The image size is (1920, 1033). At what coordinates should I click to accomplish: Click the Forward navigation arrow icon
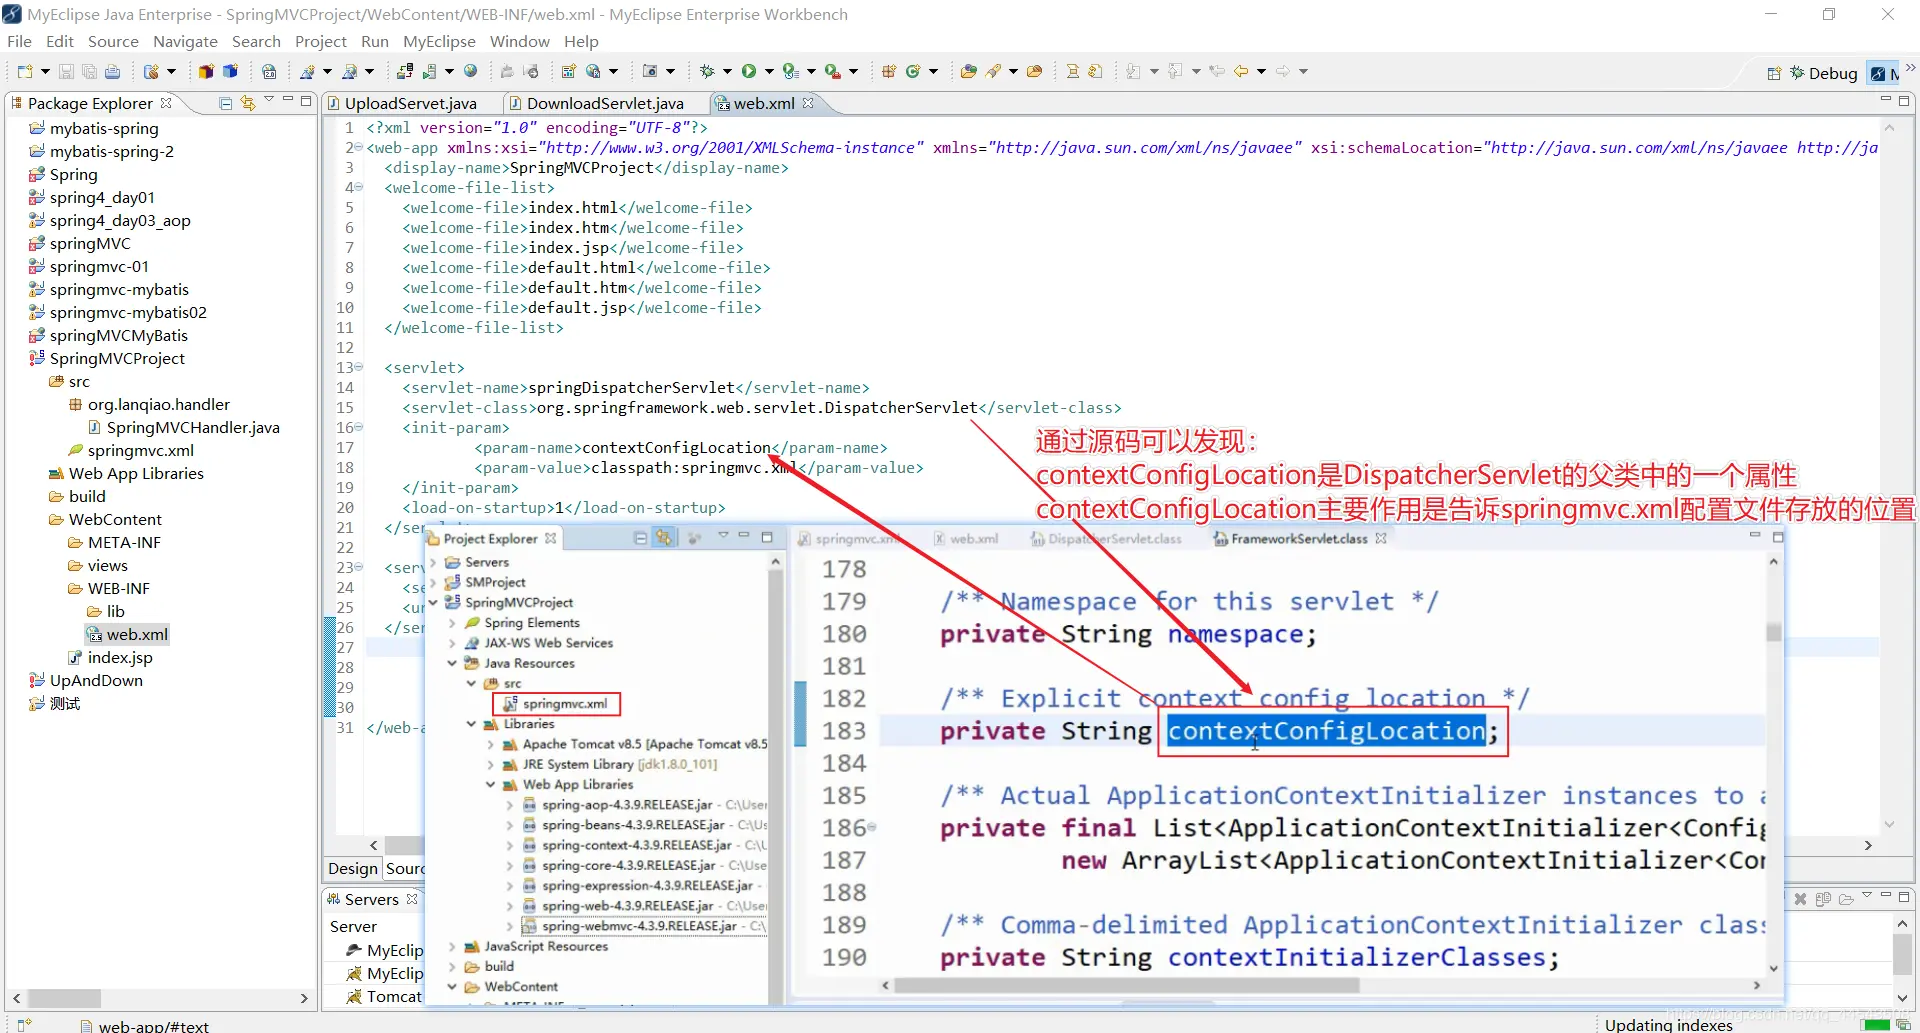(x=1283, y=71)
